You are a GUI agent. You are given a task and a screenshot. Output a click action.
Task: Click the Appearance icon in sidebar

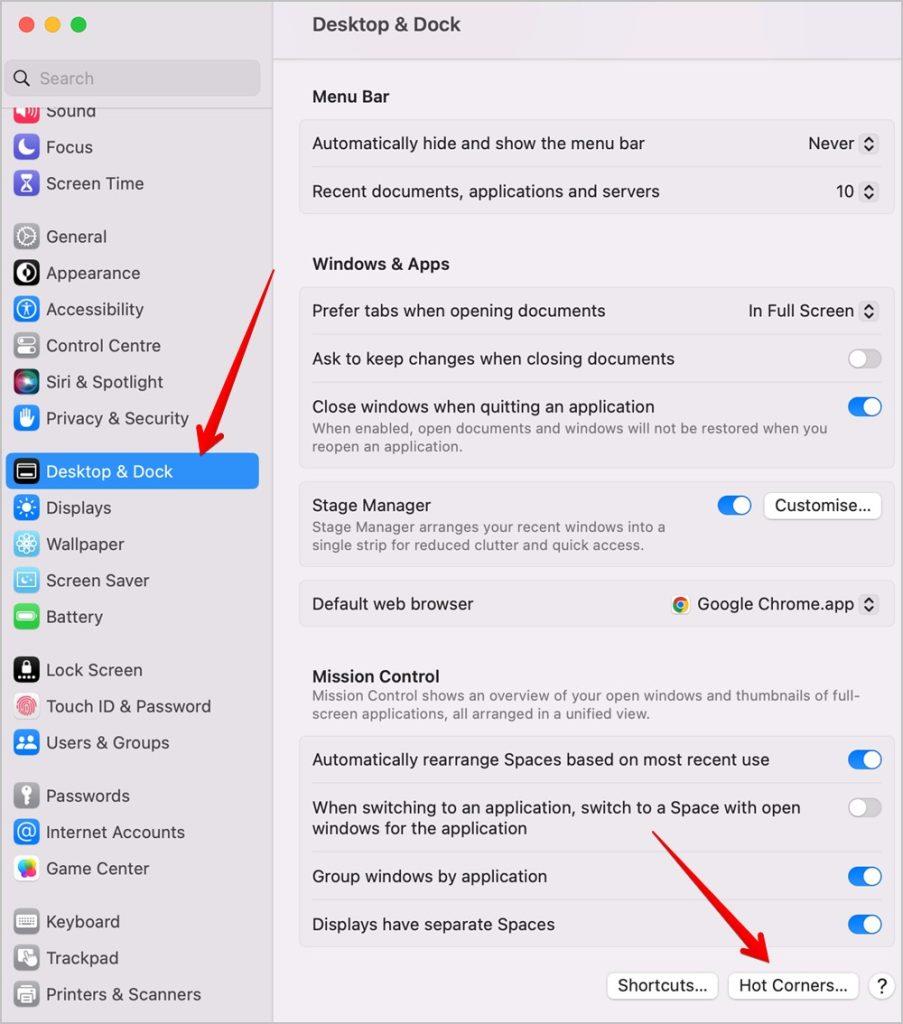pyautogui.click(x=26, y=273)
